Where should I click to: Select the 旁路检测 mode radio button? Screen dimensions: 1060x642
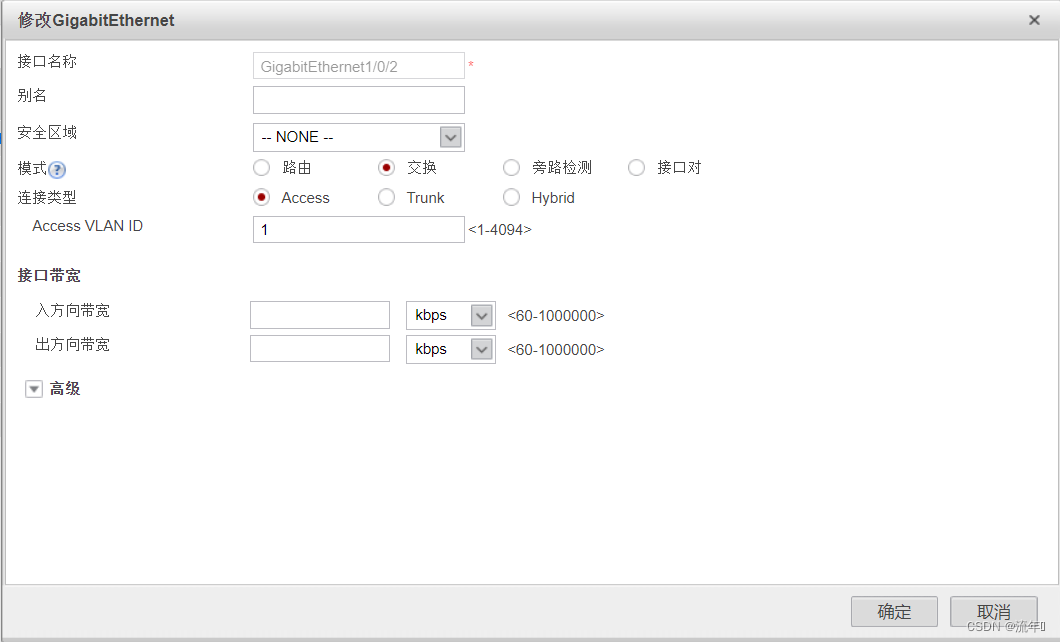(x=512, y=168)
